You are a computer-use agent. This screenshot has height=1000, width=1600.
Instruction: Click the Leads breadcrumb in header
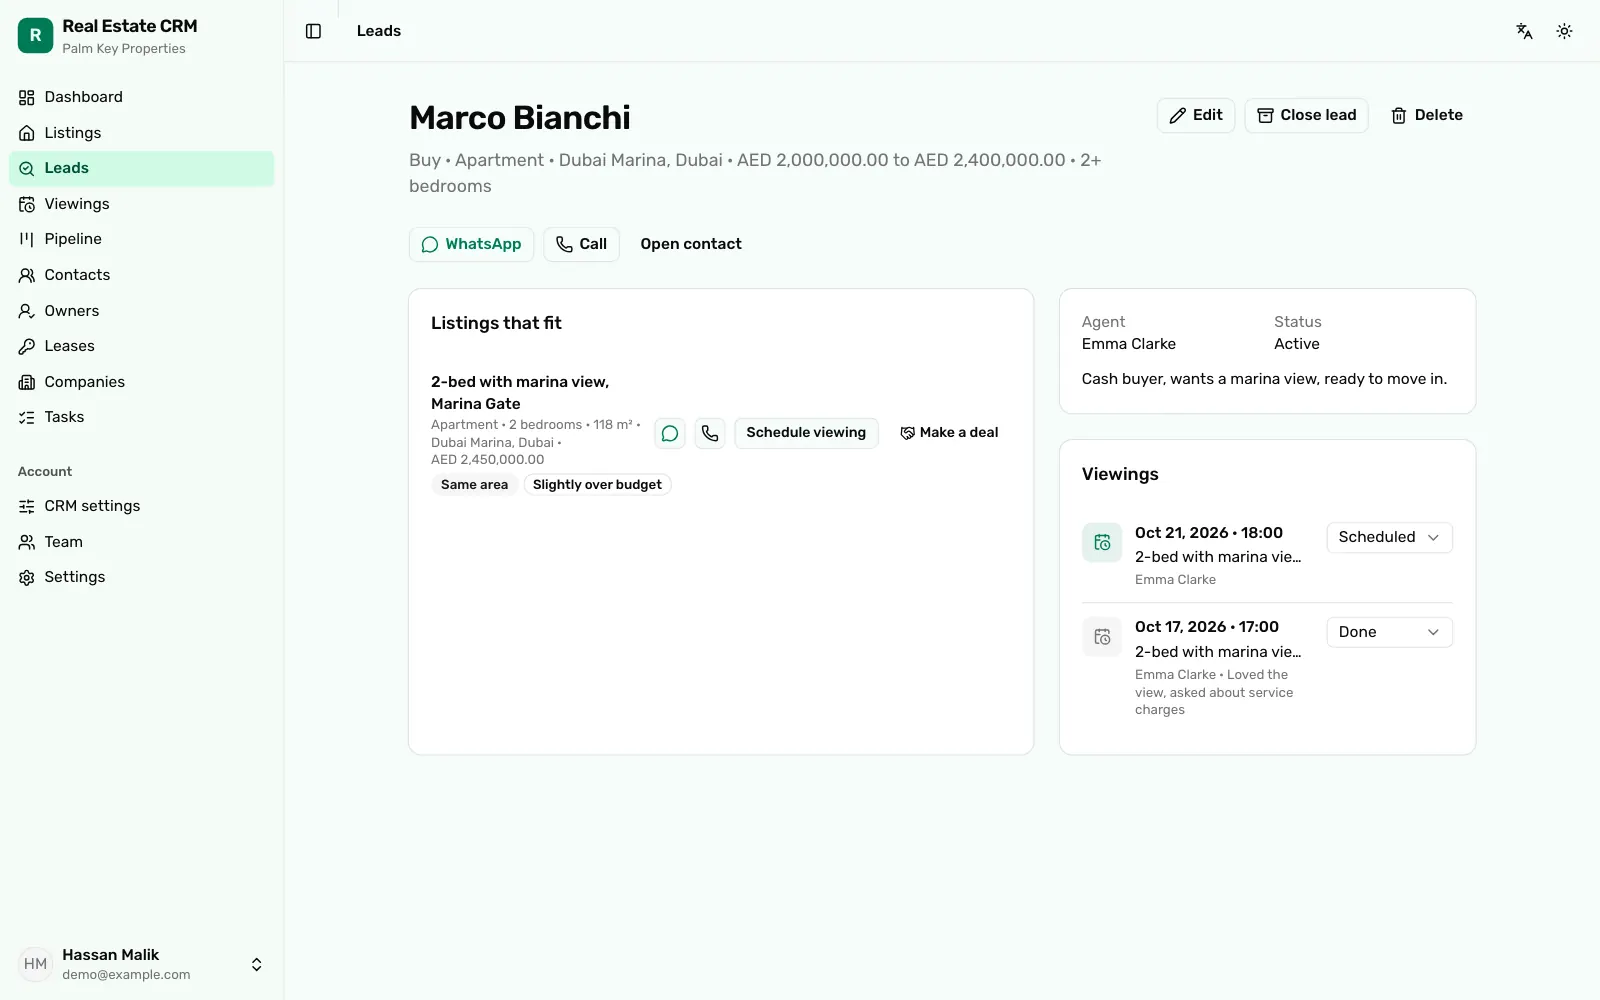(x=378, y=31)
